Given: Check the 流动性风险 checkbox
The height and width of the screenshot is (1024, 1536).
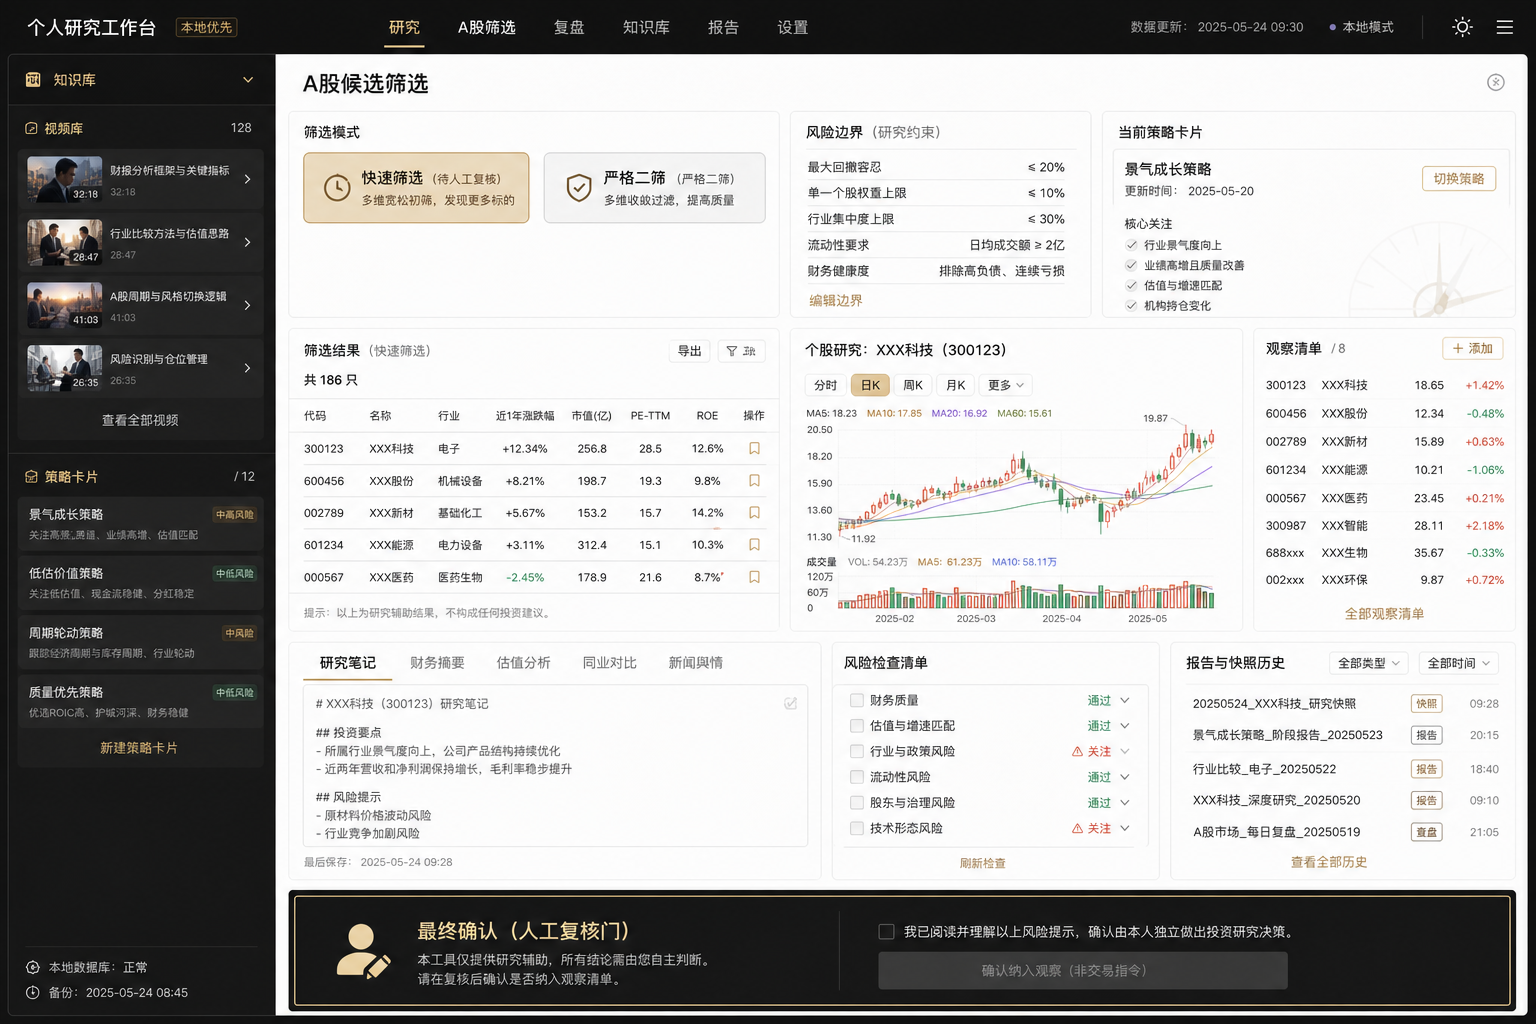Looking at the screenshot, I should tap(857, 777).
